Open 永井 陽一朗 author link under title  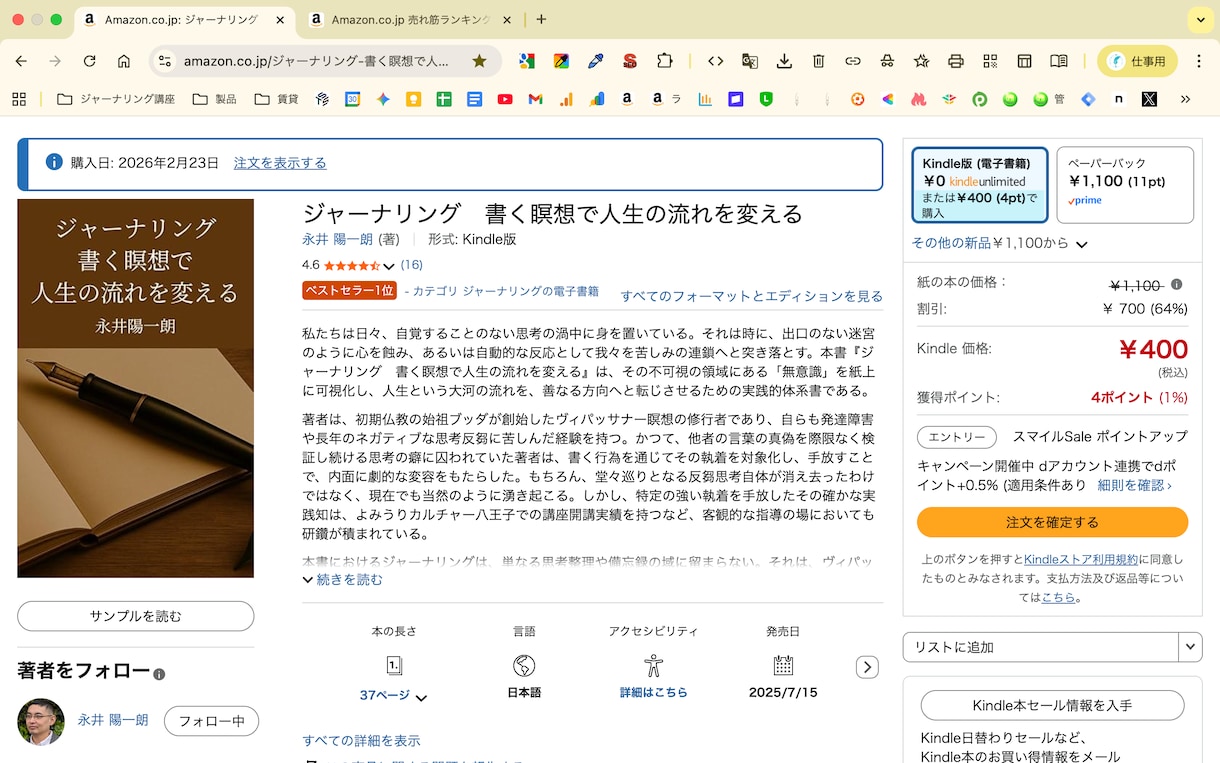[x=337, y=239]
